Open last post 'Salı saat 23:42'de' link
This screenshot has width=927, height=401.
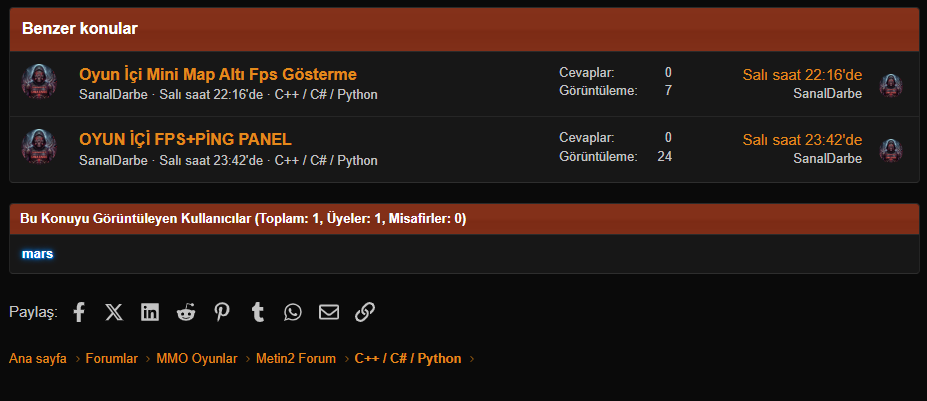[801, 140]
